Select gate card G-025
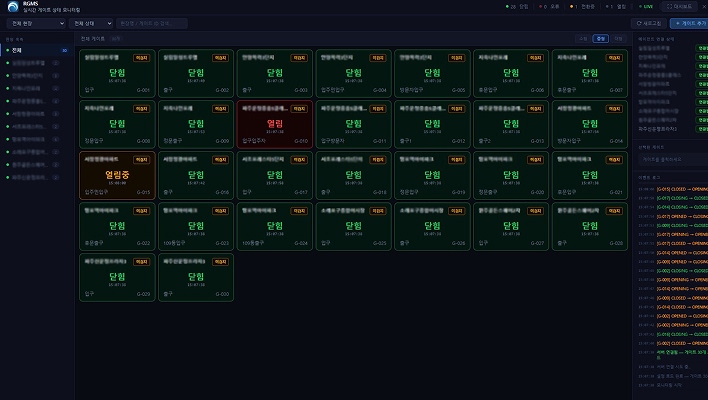The width and height of the screenshot is (708, 400). (354, 227)
